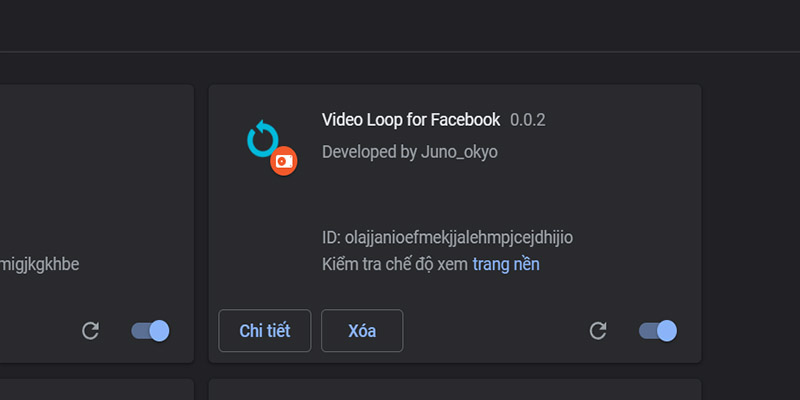Click the extension ID olajjanioefmekjjalehmpjcejdhijio

[x=458, y=238]
